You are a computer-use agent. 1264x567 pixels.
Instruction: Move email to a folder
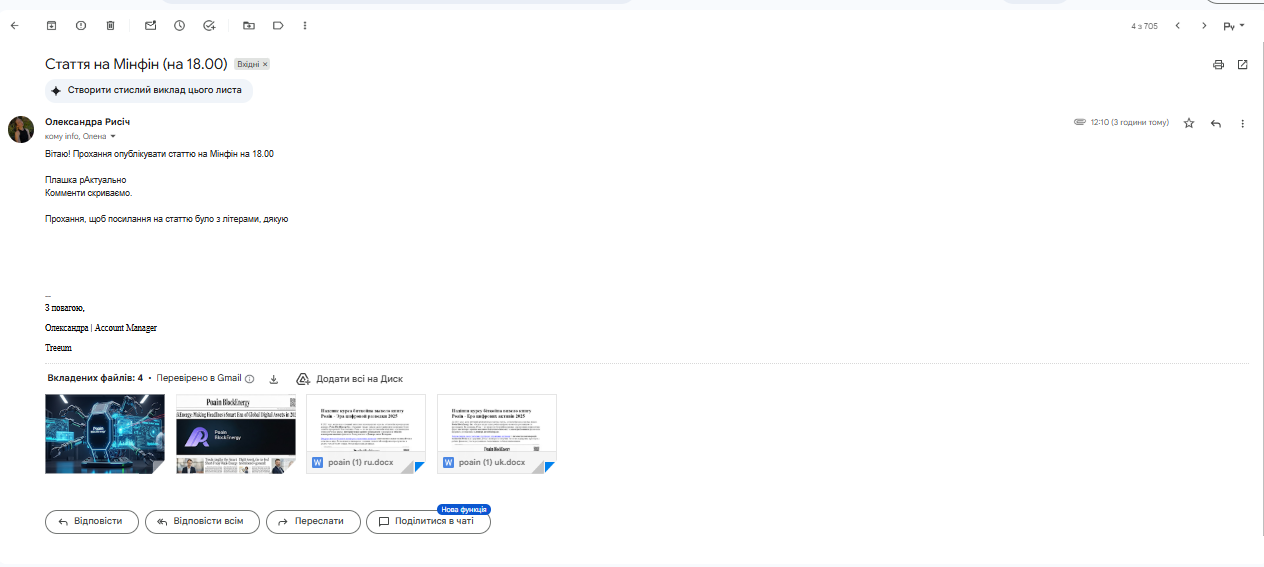[249, 25]
